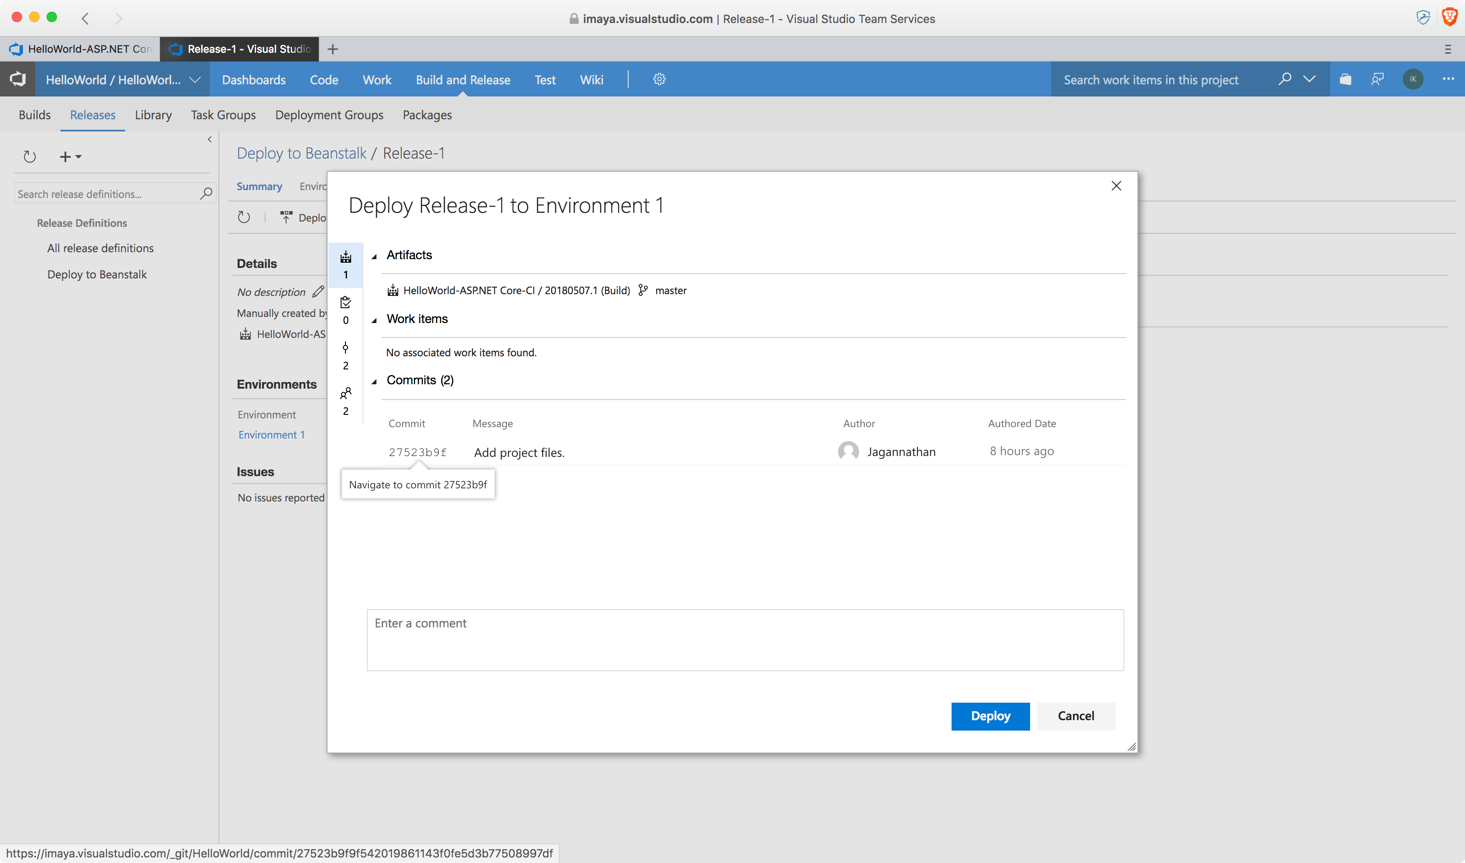Switch to the Task Groups tab
This screenshot has width=1465, height=863.
tap(223, 115)
